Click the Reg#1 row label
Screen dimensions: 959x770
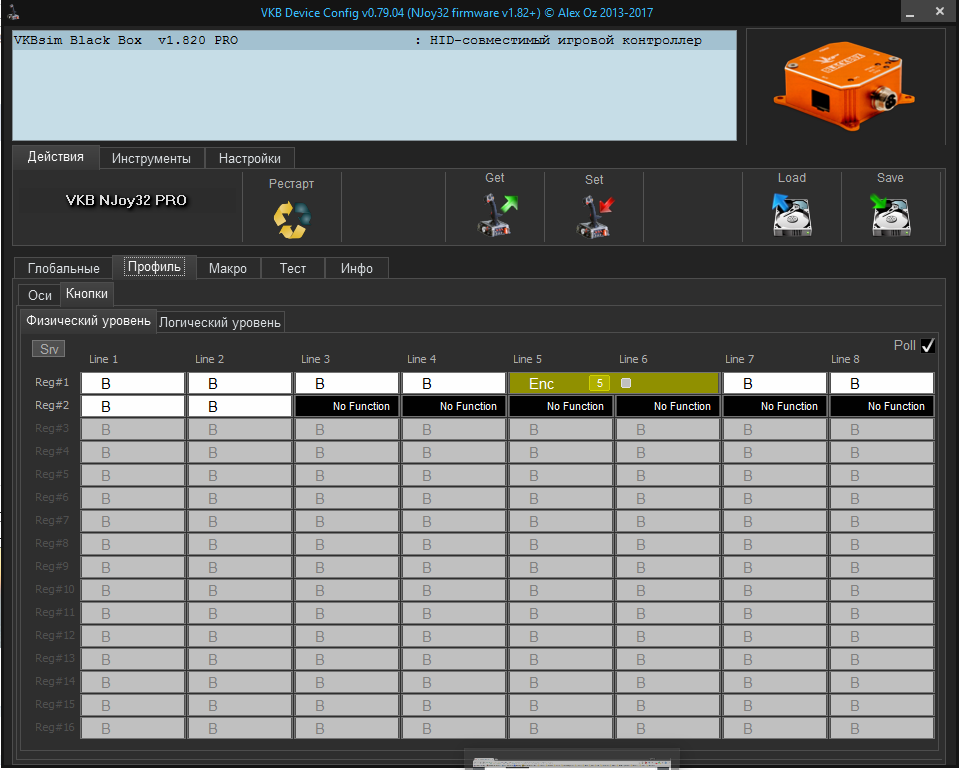52,382
